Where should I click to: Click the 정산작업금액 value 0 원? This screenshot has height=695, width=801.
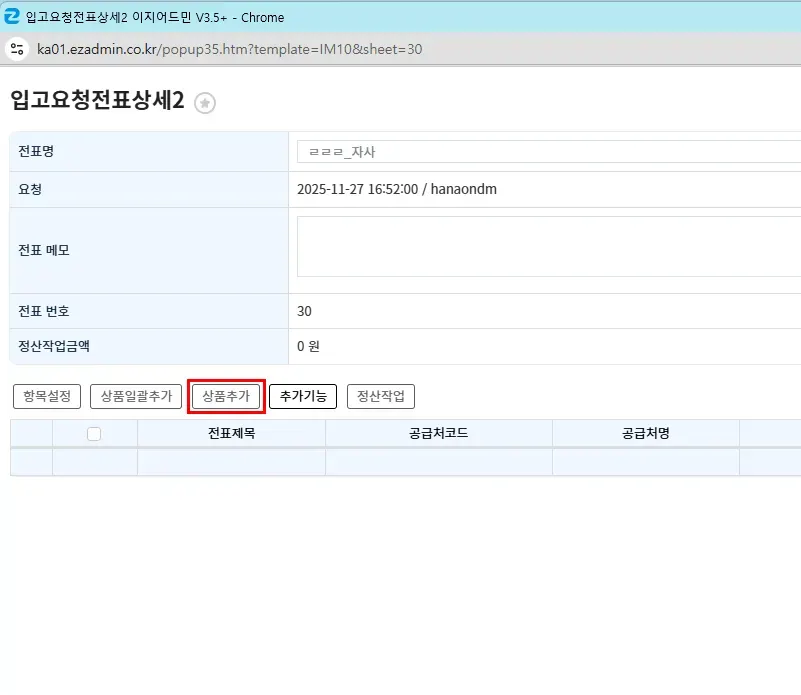[309, 346]
